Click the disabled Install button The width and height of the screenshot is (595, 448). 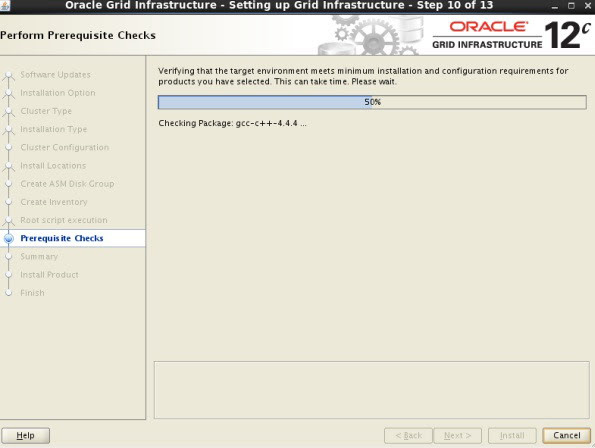pyautogui.click(x=512, y=435)
